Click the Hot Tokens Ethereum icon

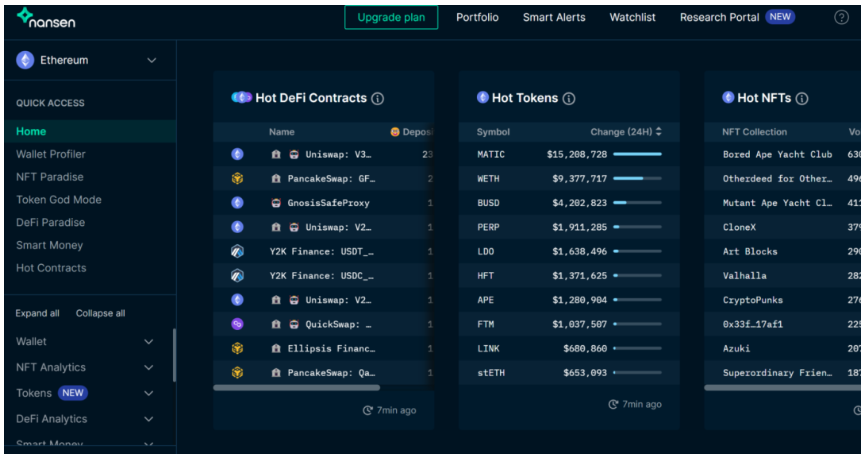click(x=483, y=97)
